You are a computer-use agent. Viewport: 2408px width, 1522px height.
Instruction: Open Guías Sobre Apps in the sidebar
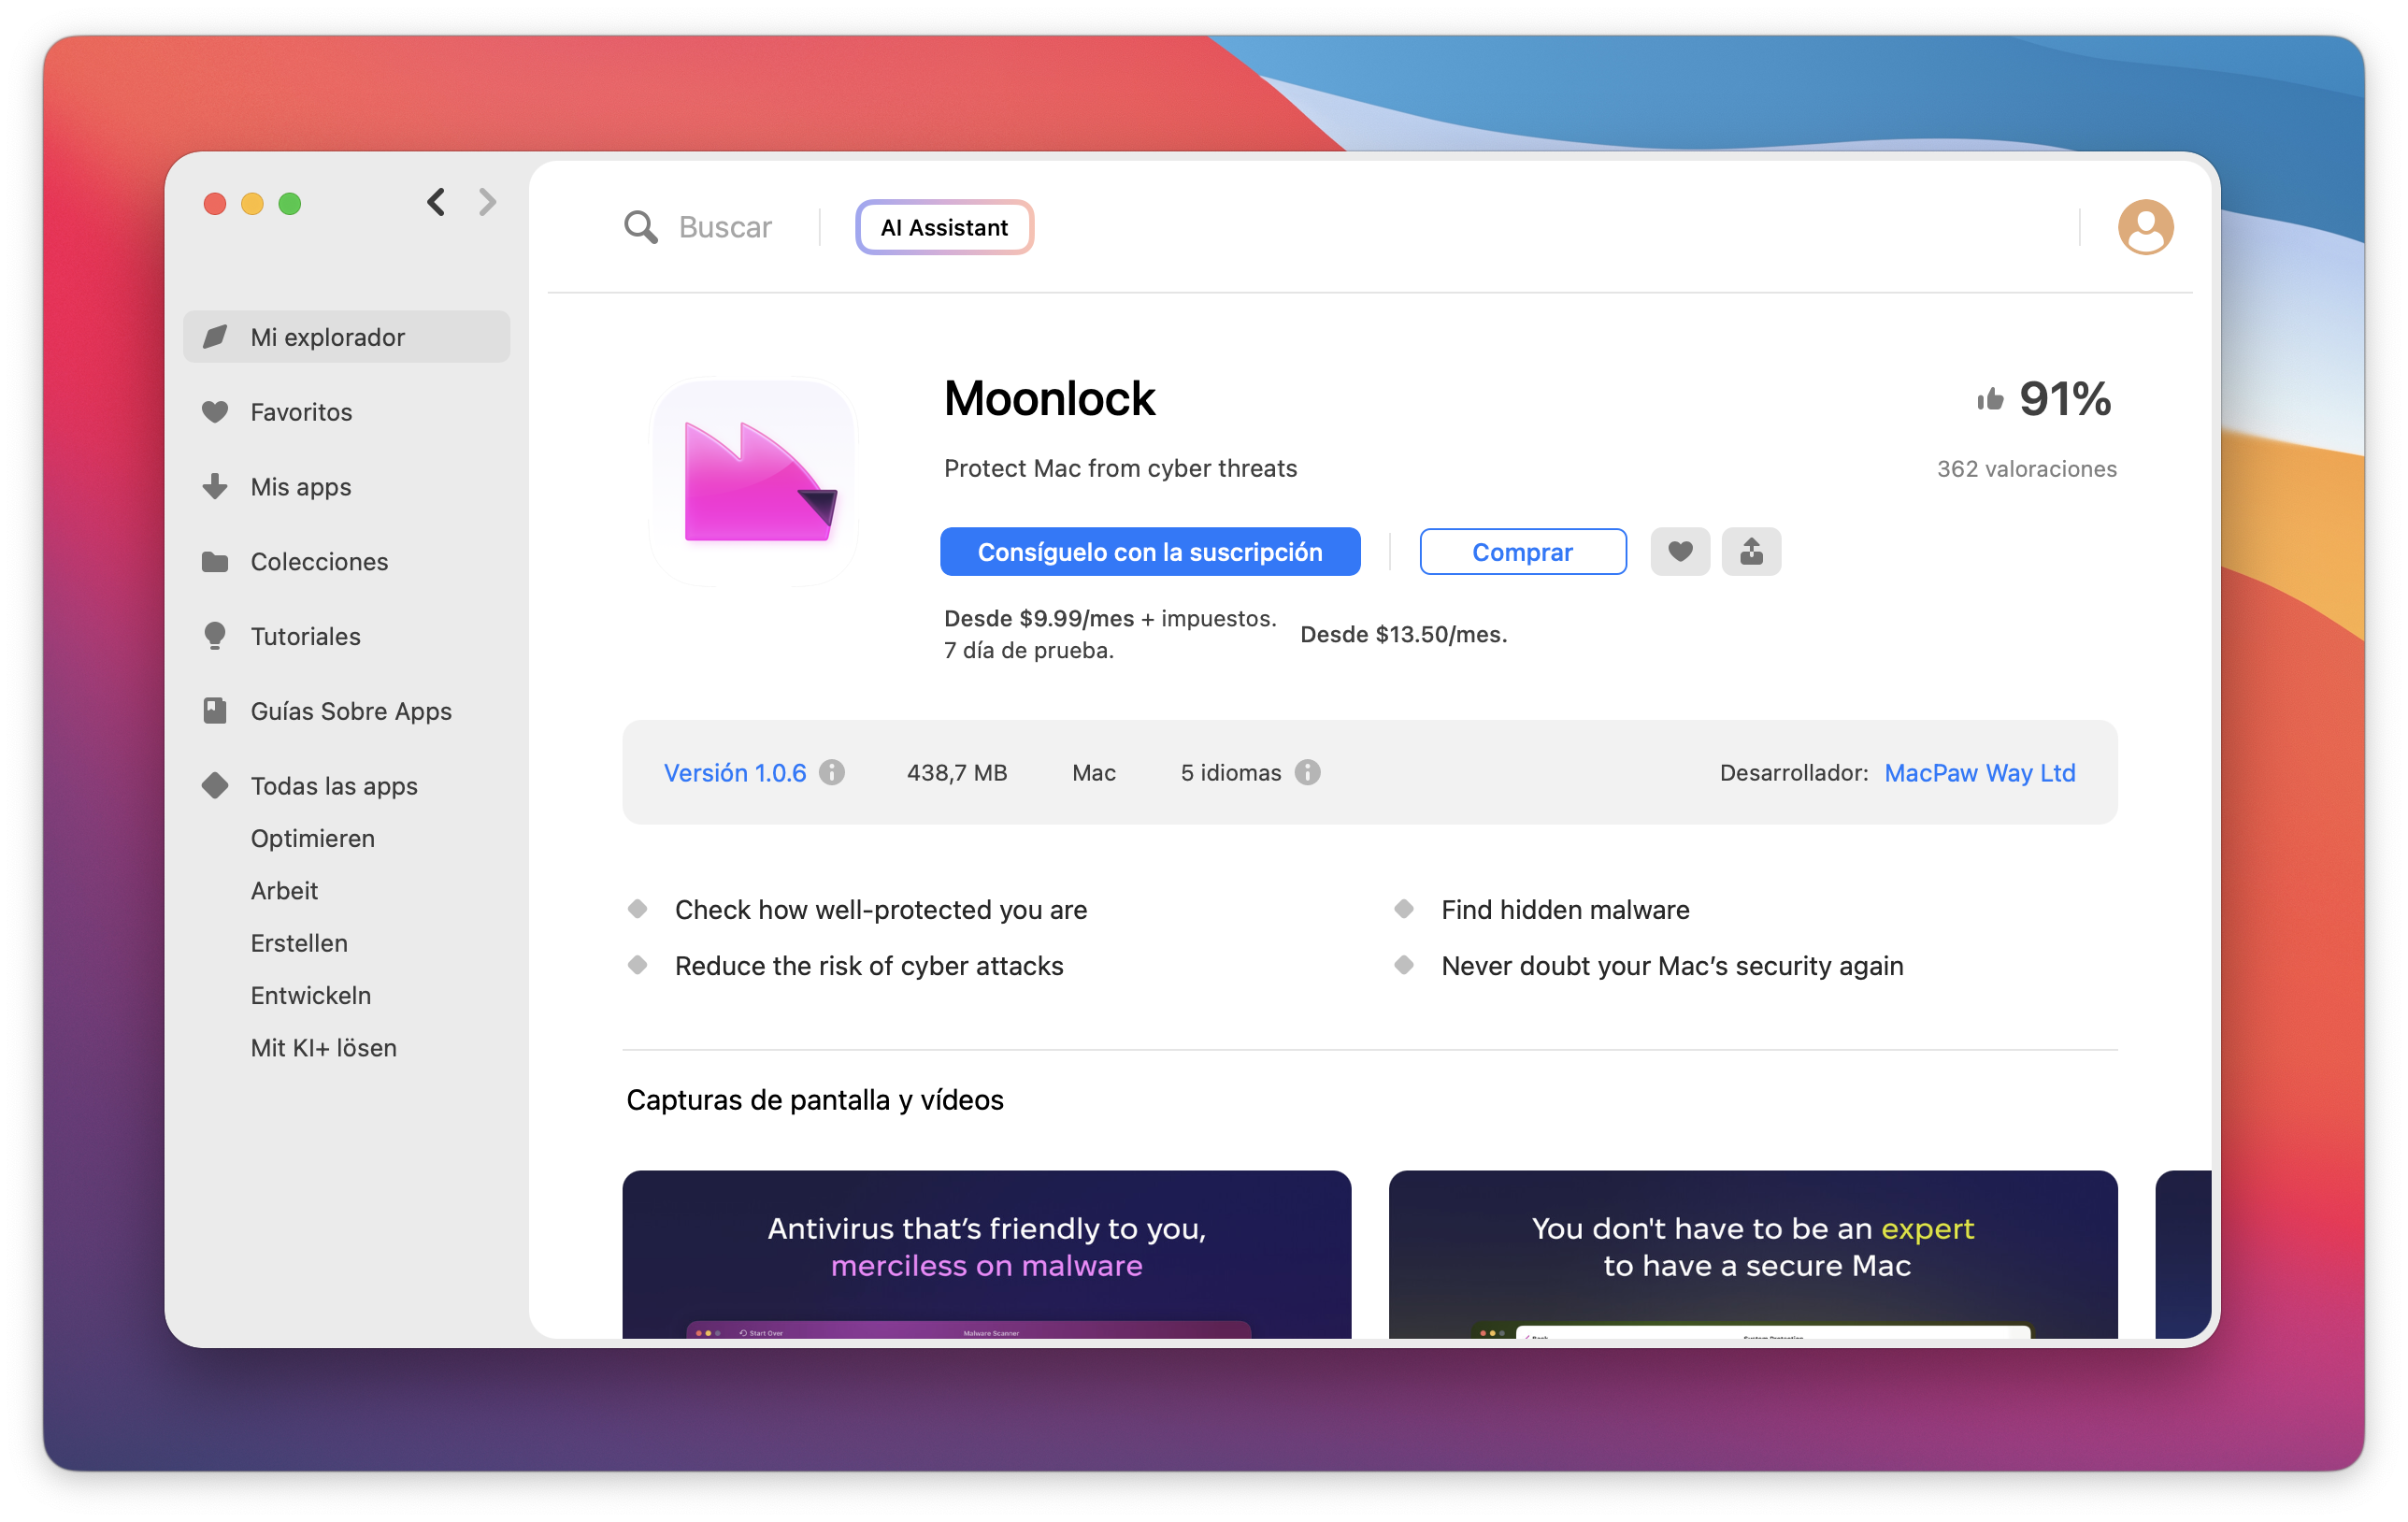[347, 711]
